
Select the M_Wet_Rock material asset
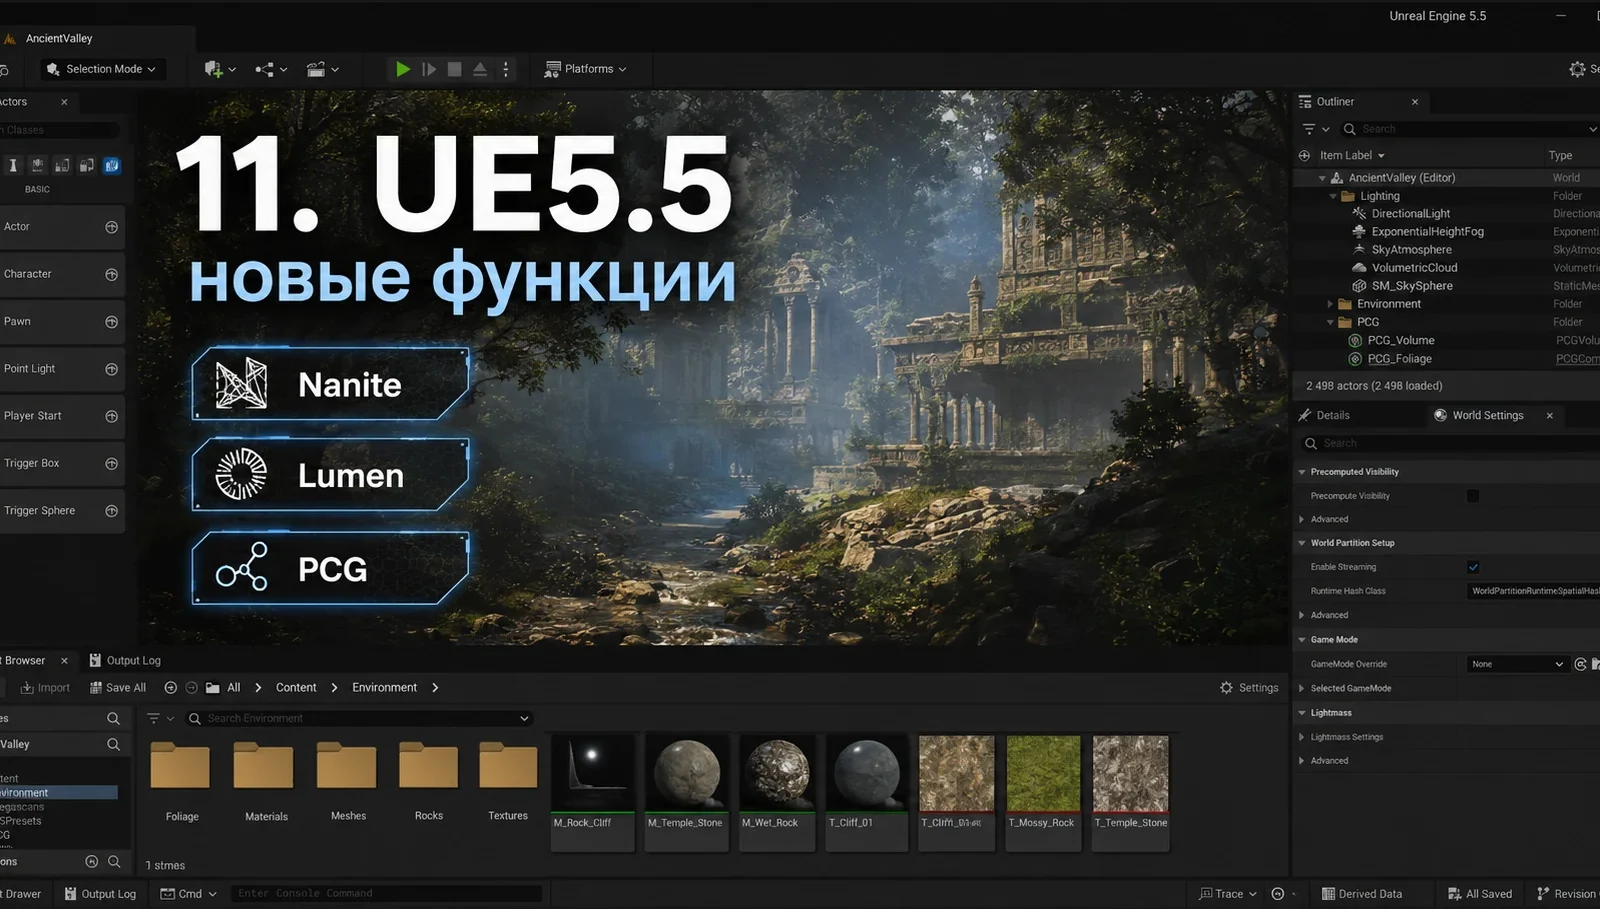[x=778, y=792]
